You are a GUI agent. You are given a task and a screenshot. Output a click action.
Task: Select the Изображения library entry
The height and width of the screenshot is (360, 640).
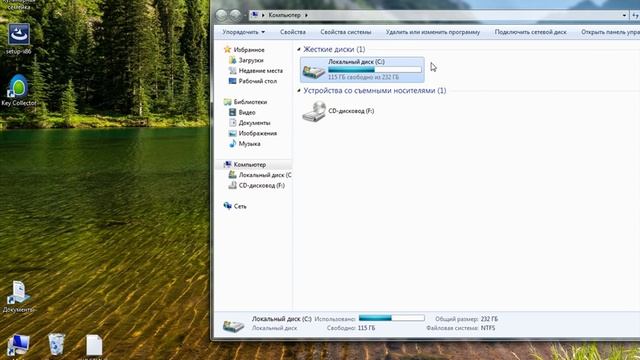click(258, 133)
